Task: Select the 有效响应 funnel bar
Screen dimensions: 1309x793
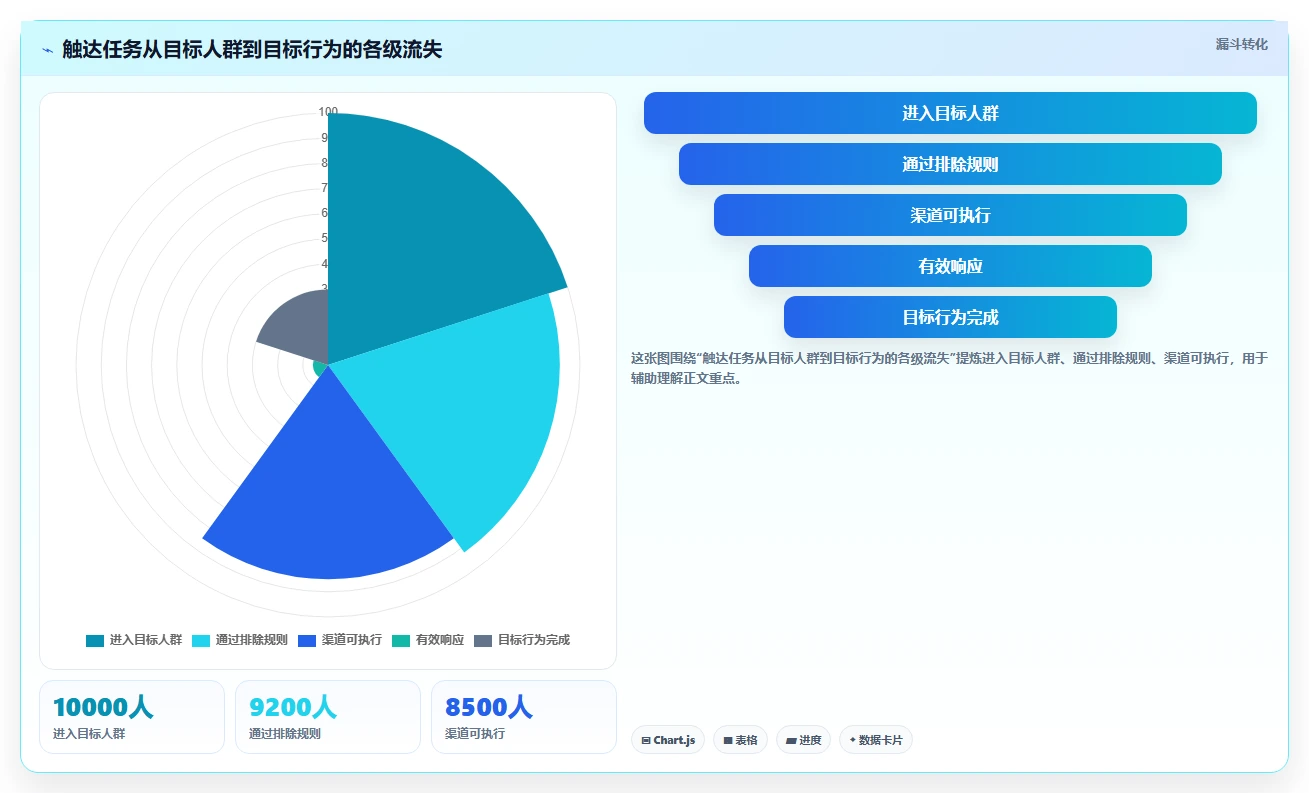Action: [950, 266]
